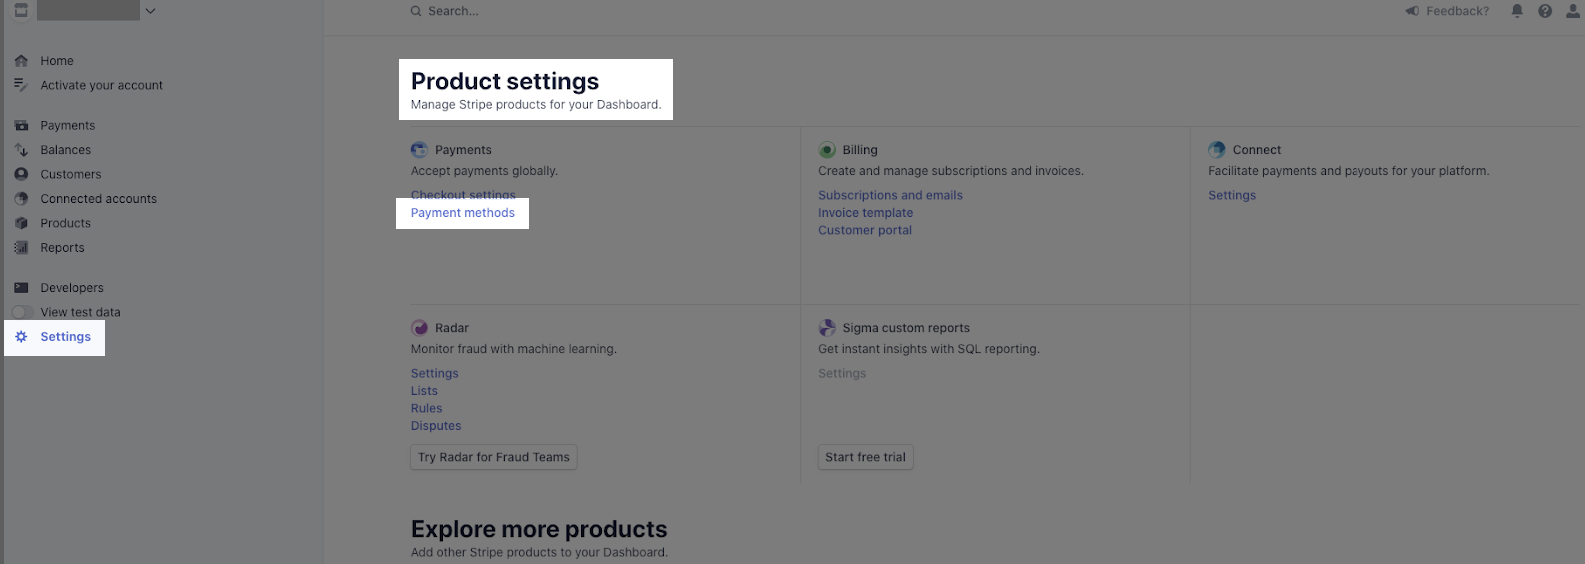Click Try Radar for Fraud Teams button
This screenshot has height=564, width=1585.
pos(494,457)
